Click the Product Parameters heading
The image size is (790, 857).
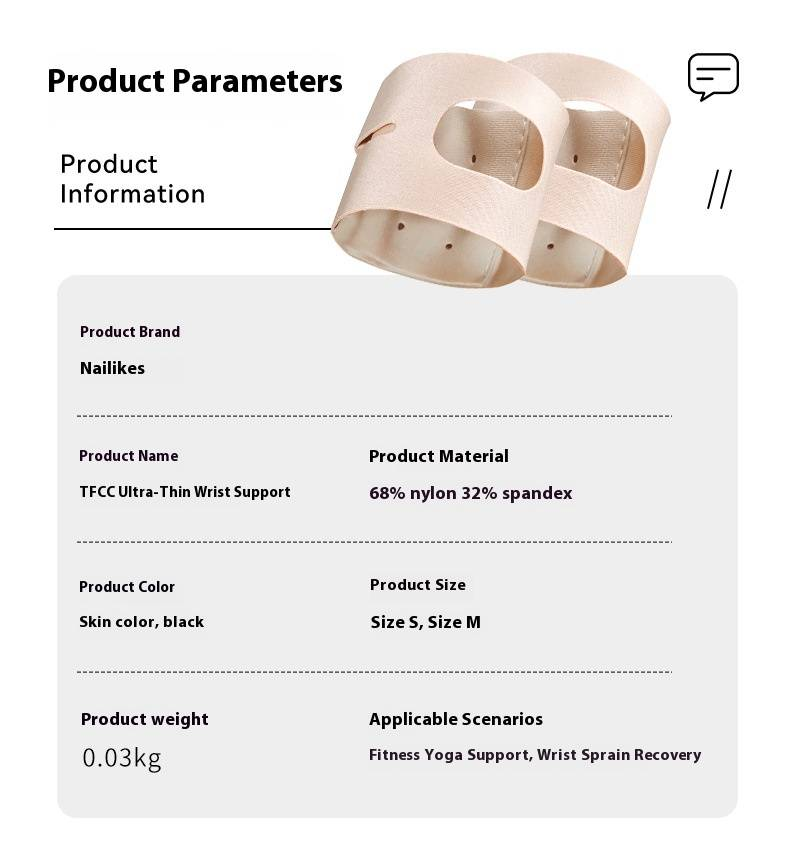[x=195, y=81]
